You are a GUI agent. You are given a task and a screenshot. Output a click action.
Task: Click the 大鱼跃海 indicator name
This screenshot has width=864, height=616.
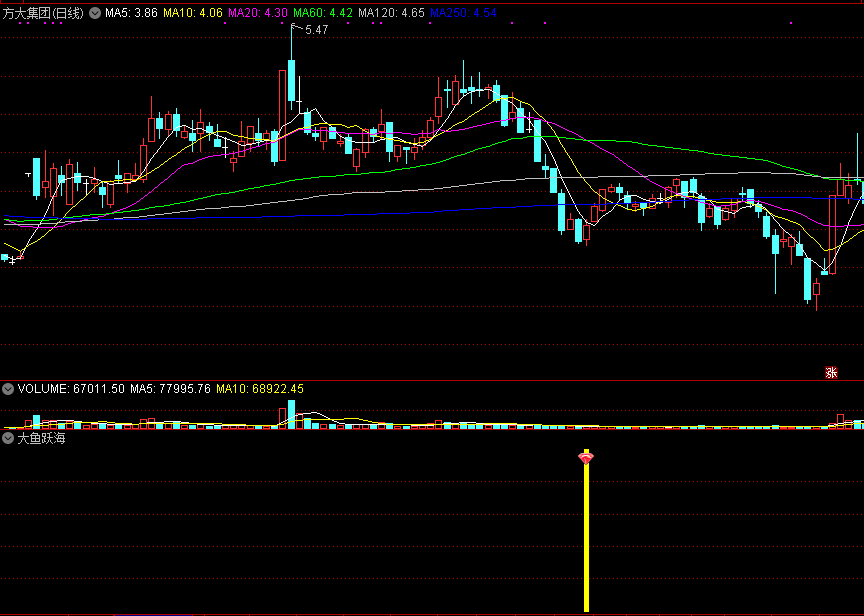point(41,439)
